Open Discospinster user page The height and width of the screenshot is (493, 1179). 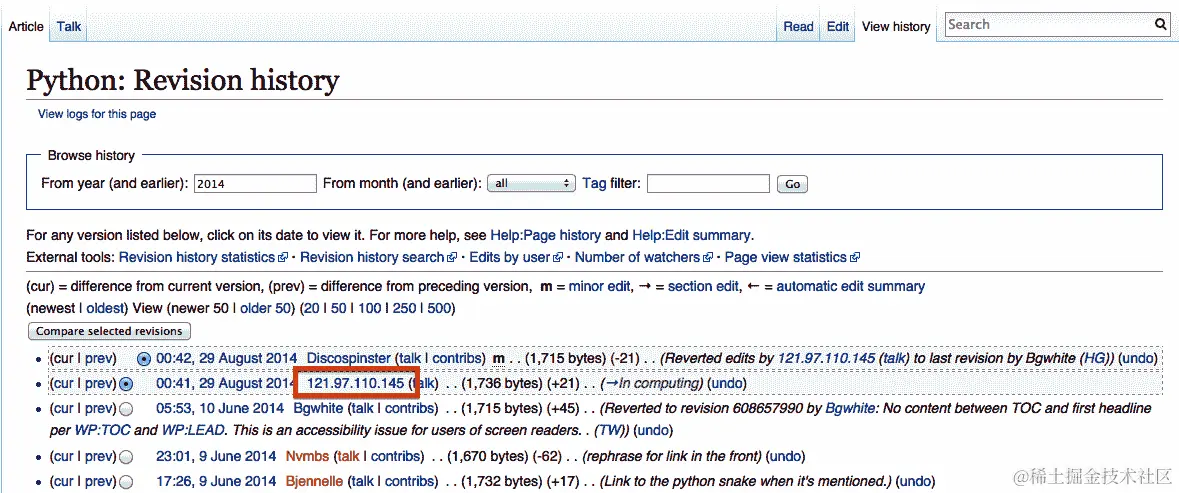pyautogui.click(x=349, y=358)
